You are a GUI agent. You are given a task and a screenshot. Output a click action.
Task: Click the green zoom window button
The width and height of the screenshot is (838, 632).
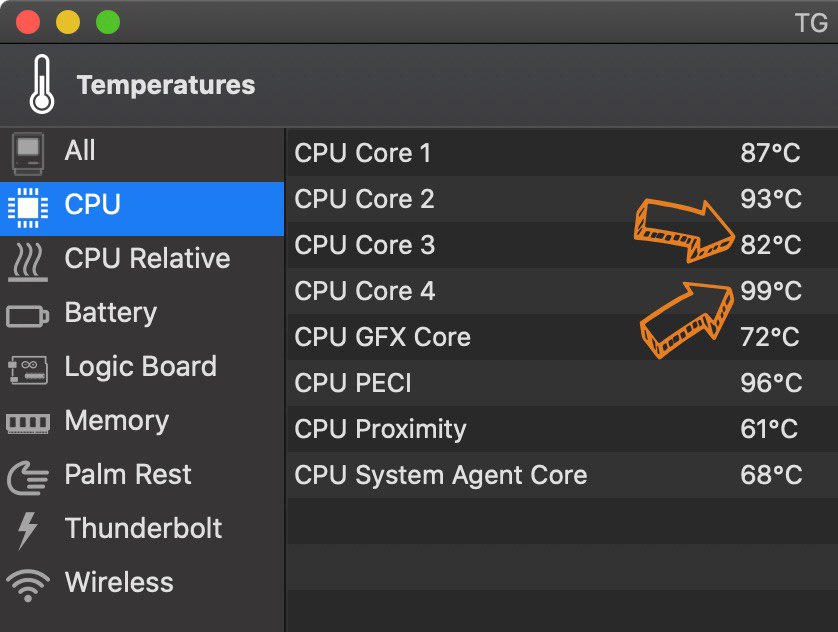pos(107,22)
